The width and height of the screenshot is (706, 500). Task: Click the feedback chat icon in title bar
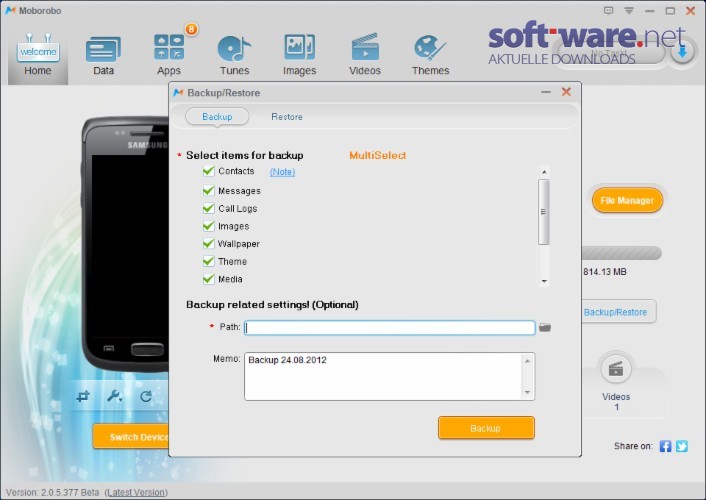608,10
